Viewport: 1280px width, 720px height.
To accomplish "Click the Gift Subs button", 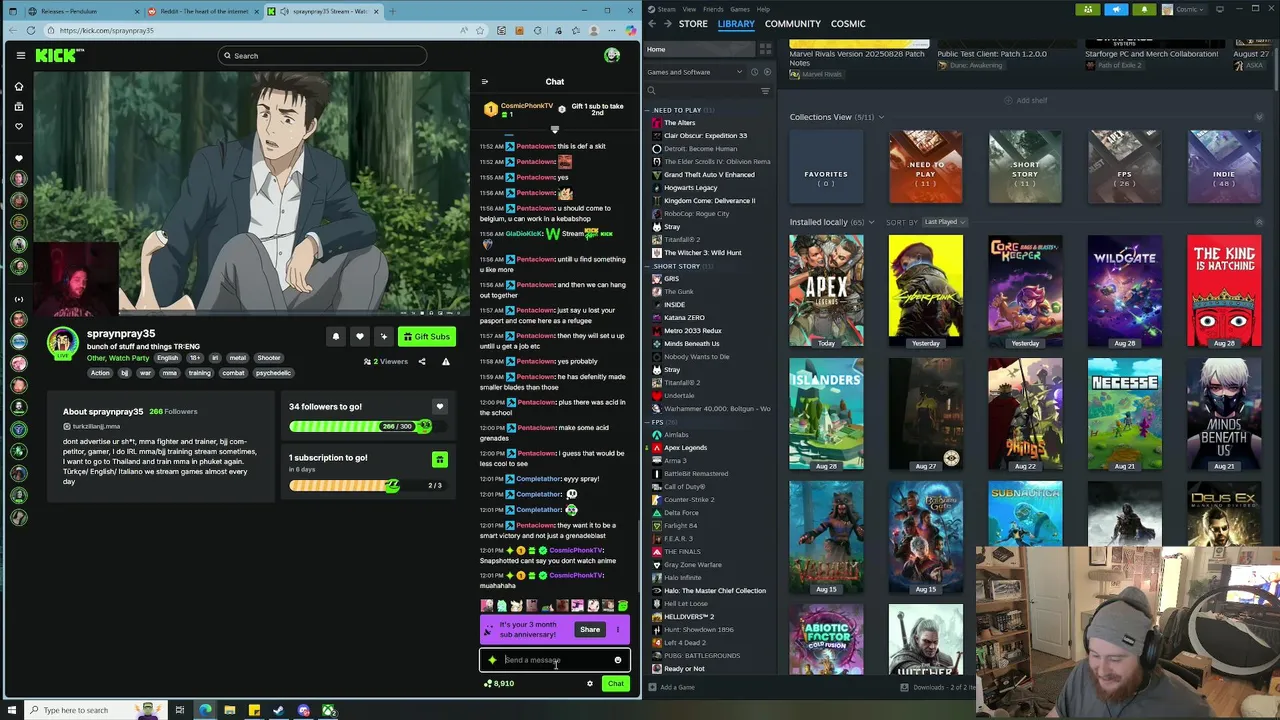I will point(427,337).
